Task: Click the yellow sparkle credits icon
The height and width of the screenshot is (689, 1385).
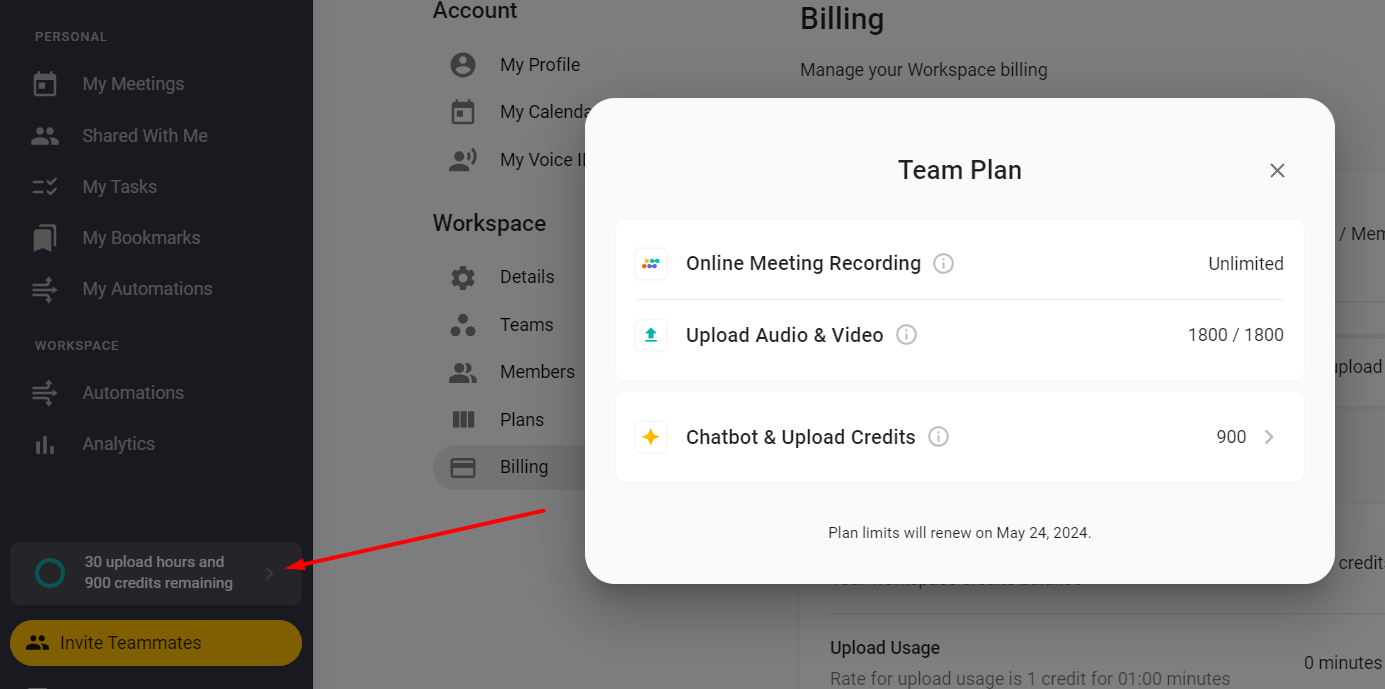Action: (651, 437)
